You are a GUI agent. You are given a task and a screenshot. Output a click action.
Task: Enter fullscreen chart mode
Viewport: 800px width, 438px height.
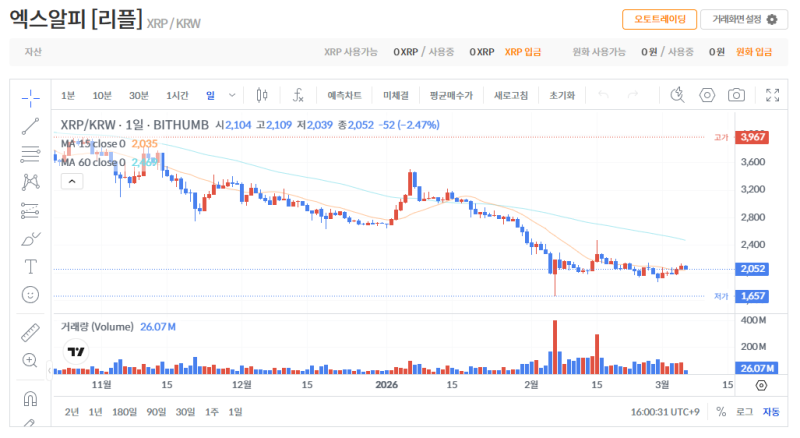point(772,95)
